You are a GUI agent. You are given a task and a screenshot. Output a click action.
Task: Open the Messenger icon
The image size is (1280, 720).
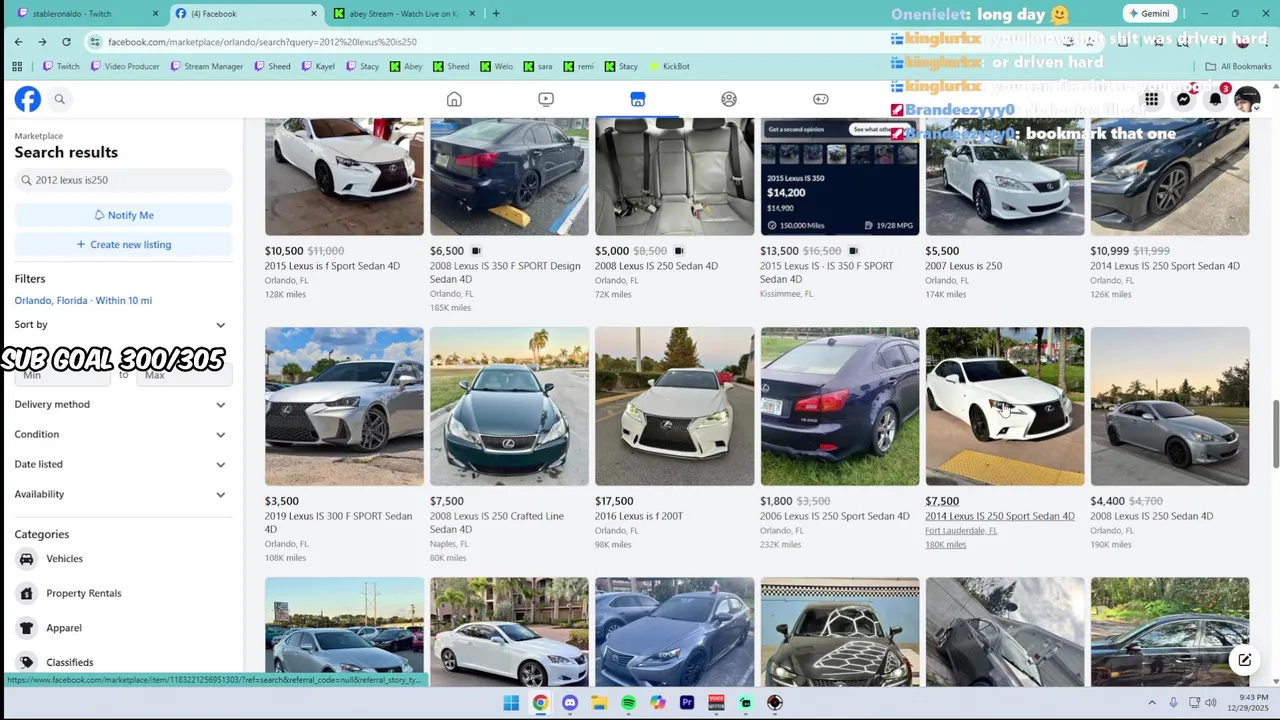coord(1183,99)
